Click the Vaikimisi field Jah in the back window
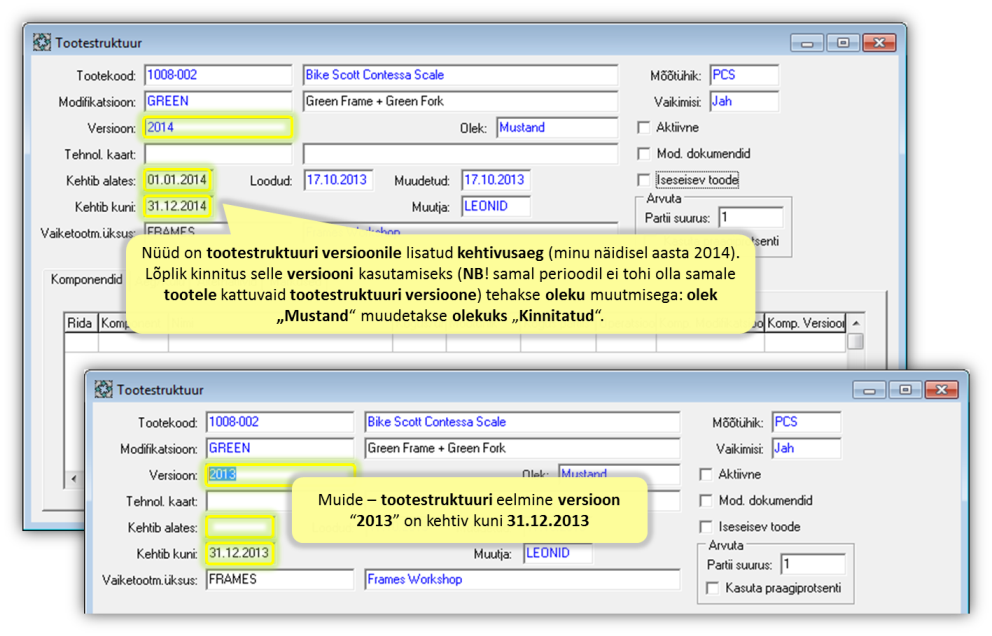Image resolution: width=992 pixels, height=636 pixels. 744,101
